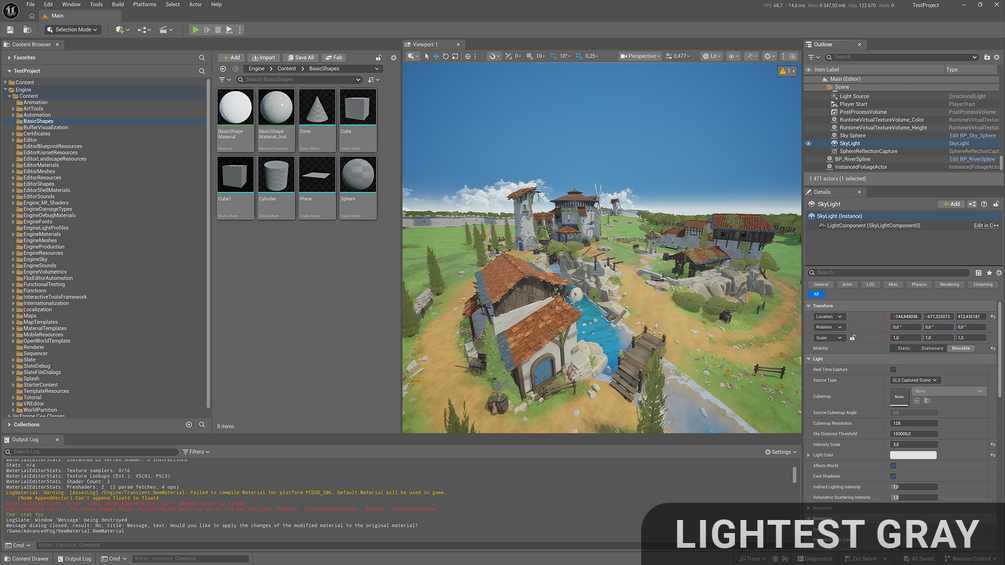
Task: Enable Real Time Capture checkbox
Action: pyautogui.click(x=893, y=370)
